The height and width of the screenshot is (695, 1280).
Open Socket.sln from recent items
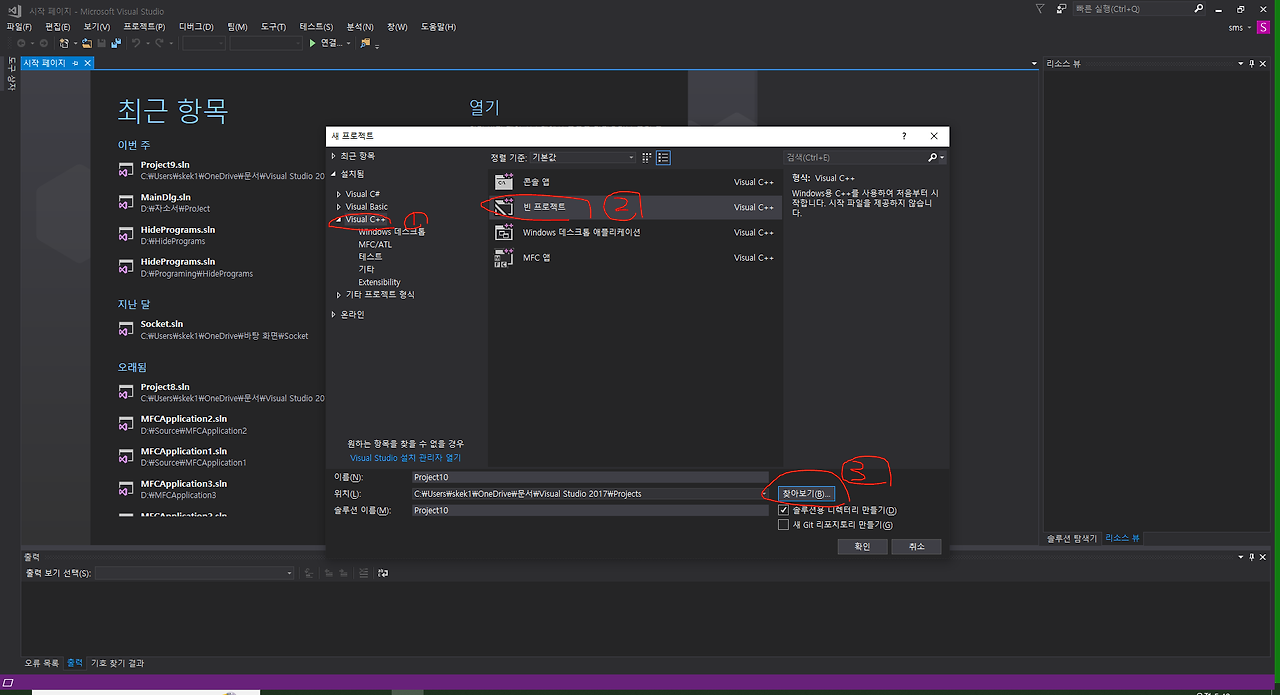(162, 324)
